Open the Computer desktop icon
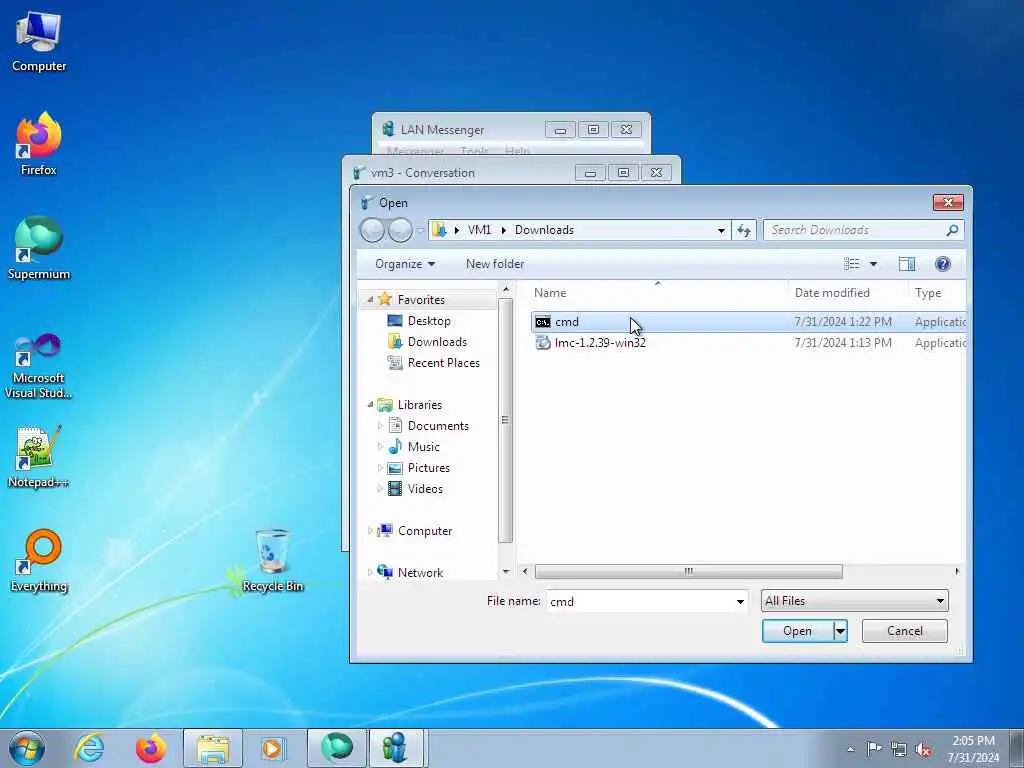Screen dimensions: 1024x768 (39, 42)
